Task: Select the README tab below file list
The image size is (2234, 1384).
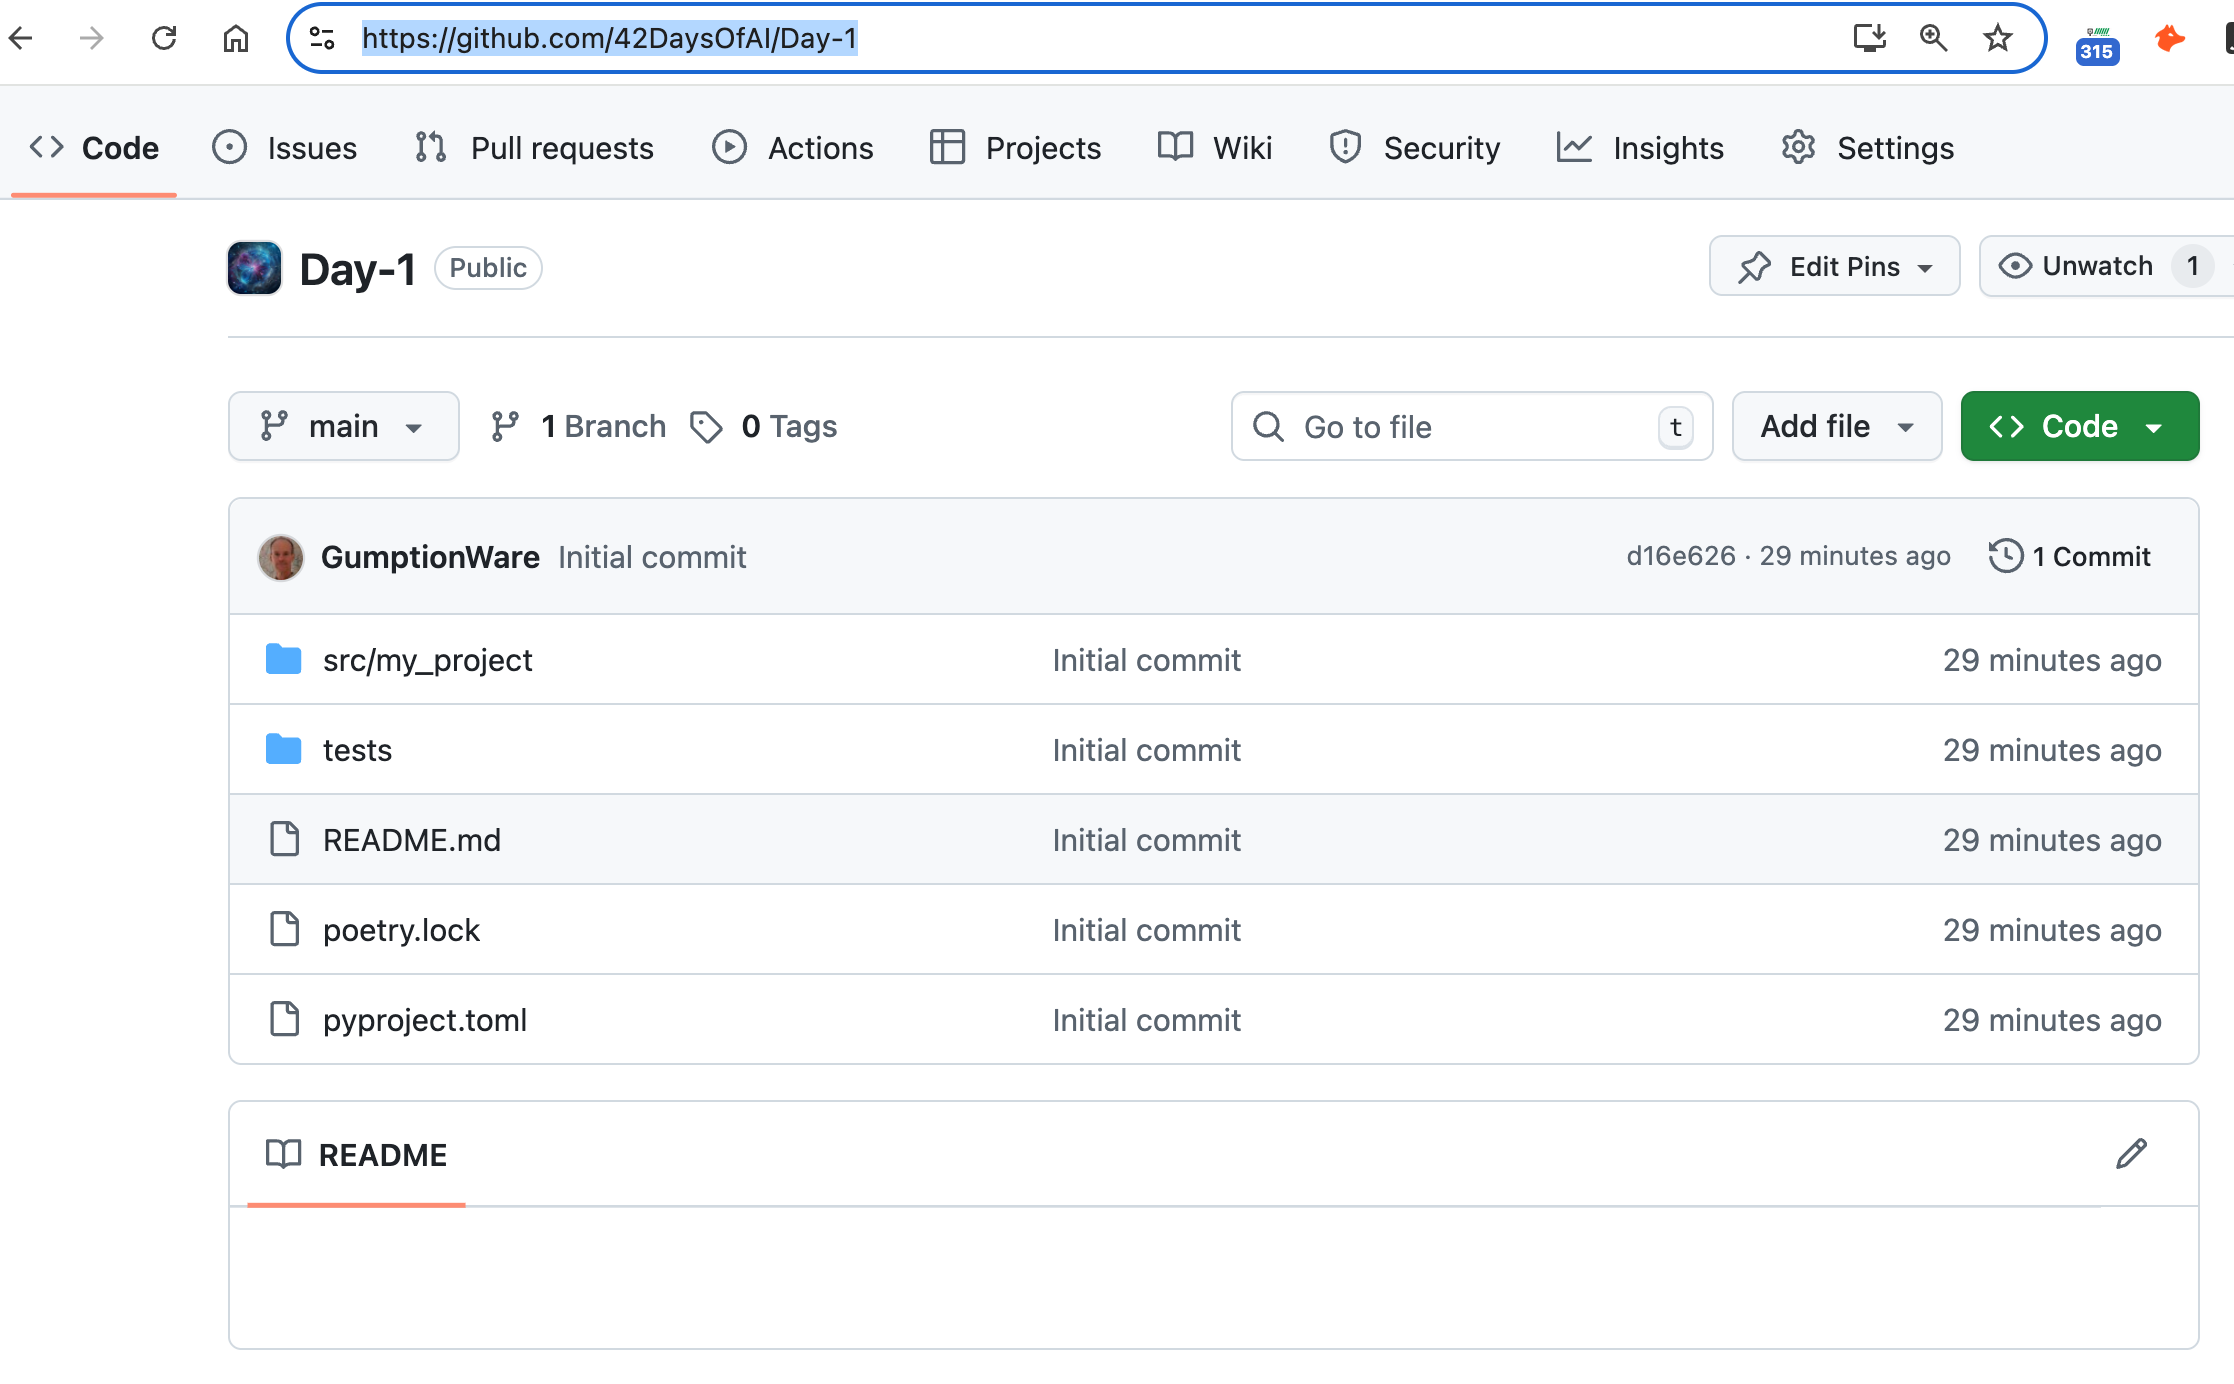Action: 356,1155
